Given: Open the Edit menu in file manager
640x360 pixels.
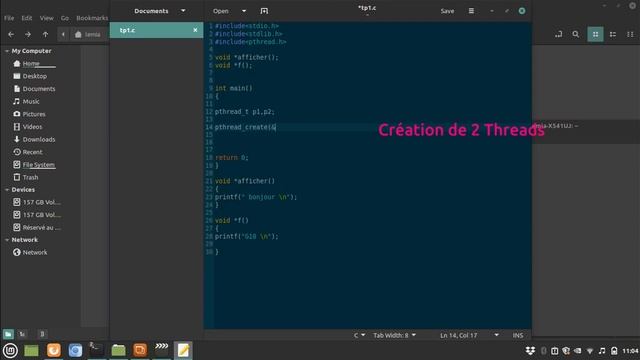Looking at the screenshot, I should pos(27,18).
